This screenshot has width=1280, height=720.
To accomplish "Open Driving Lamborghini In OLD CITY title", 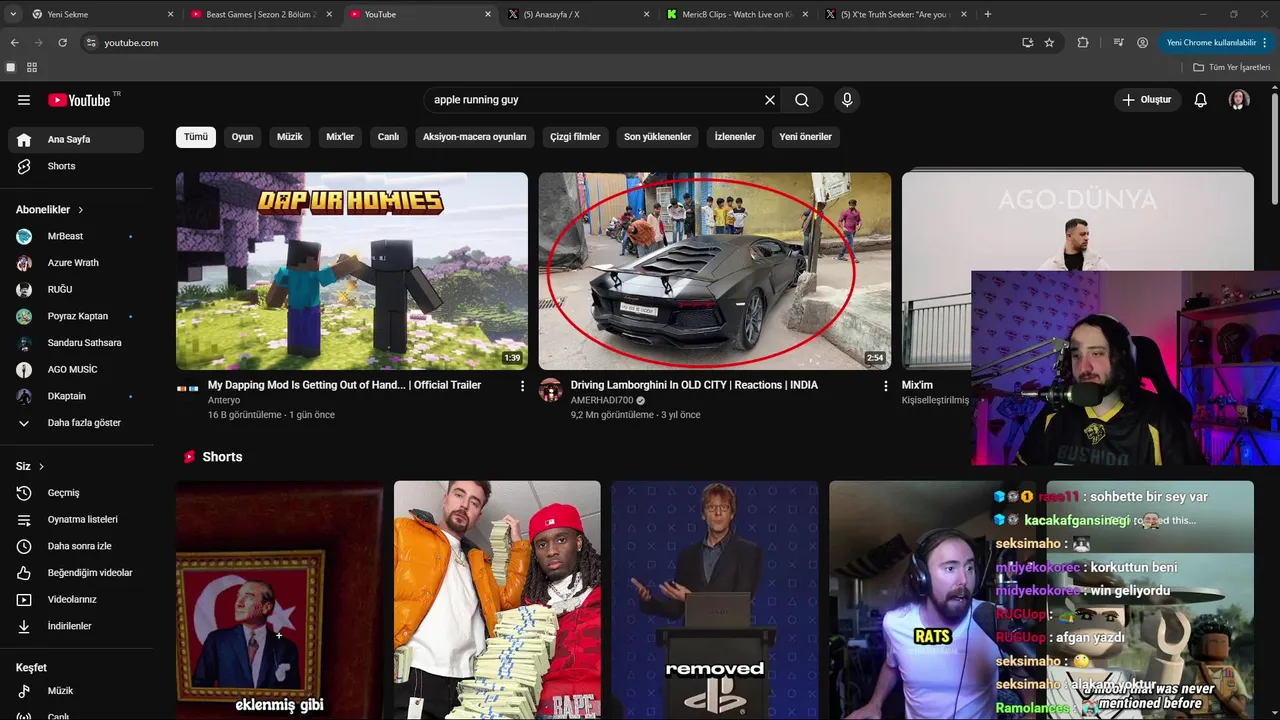I will 694,385.
